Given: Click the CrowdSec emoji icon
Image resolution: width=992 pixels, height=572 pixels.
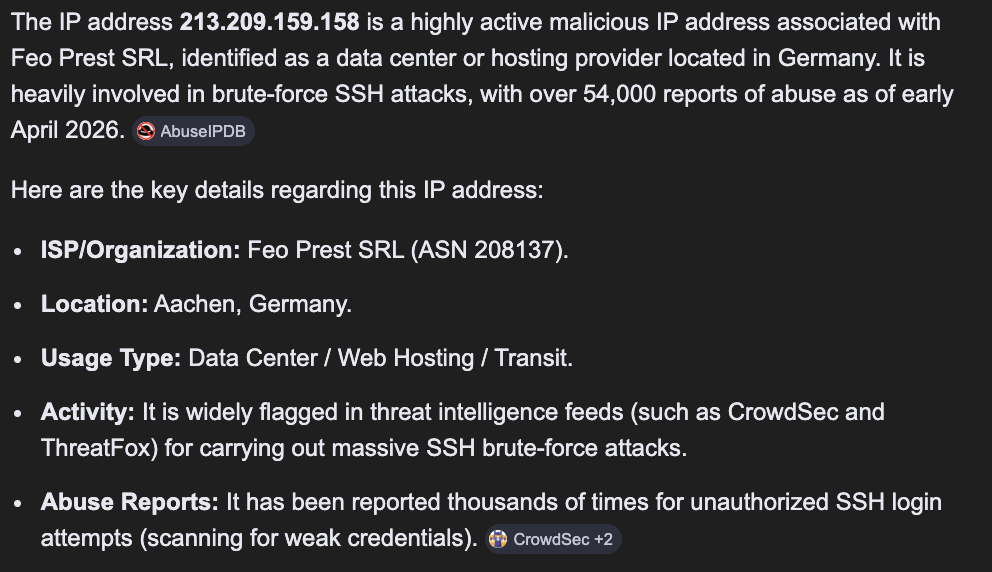Looking at the screenshot, I should click(x=499, y=539).
